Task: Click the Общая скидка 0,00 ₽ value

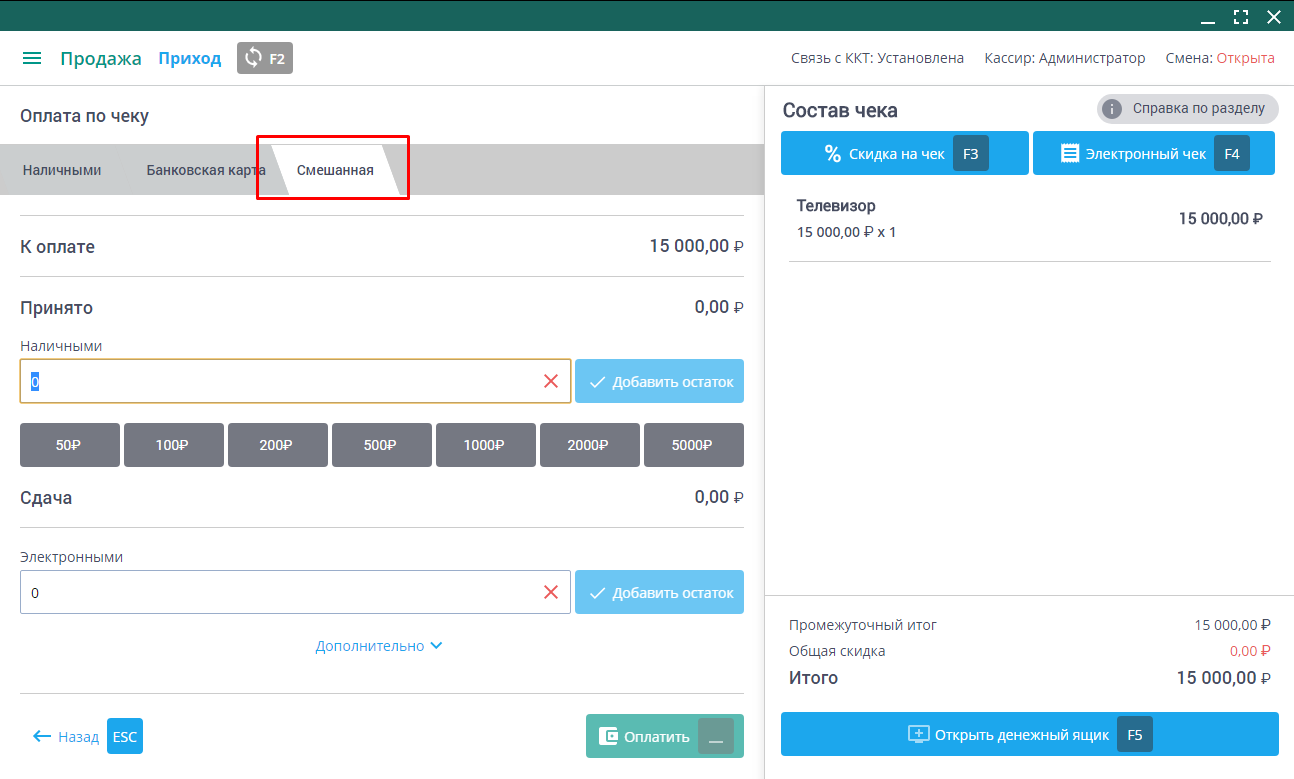Action: click(1250, 651)
